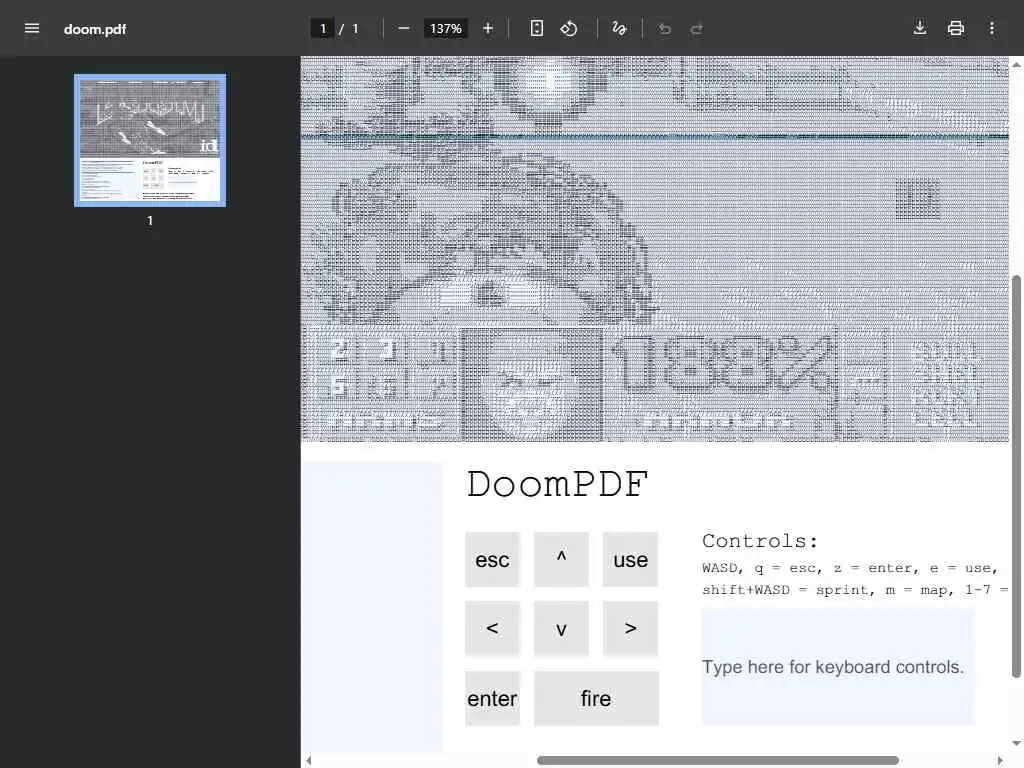Click the < turn left button
This screenshot has width=1024, height=768.
click(492, 628)
